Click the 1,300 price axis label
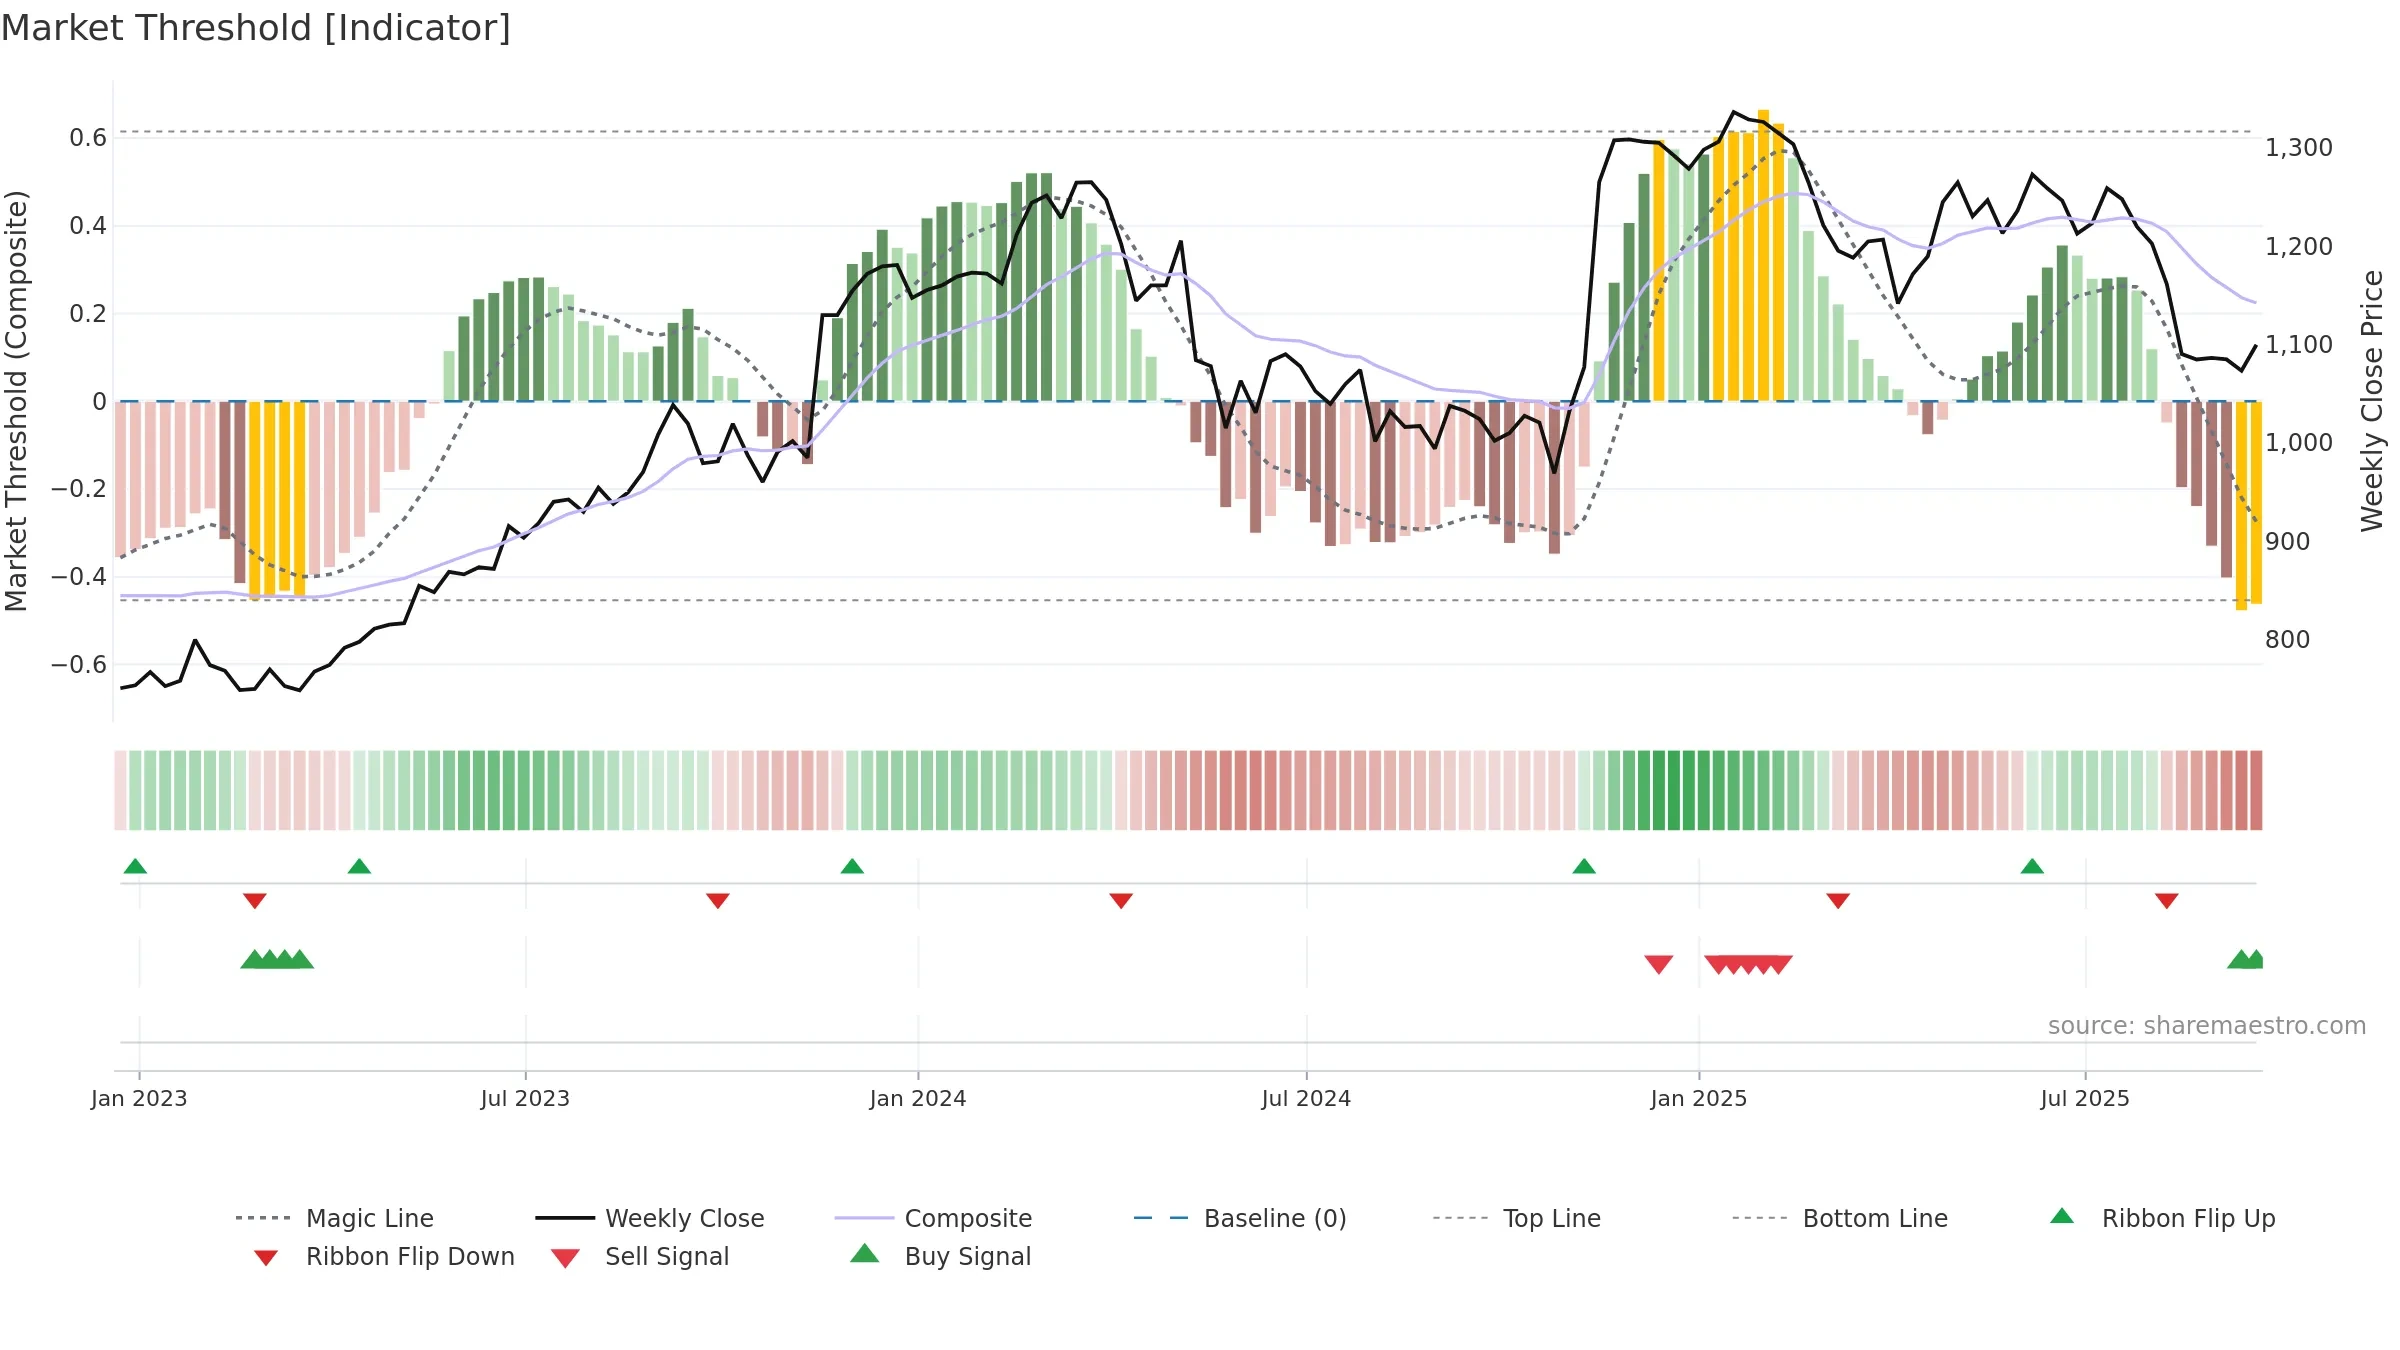 [2299, 147]
